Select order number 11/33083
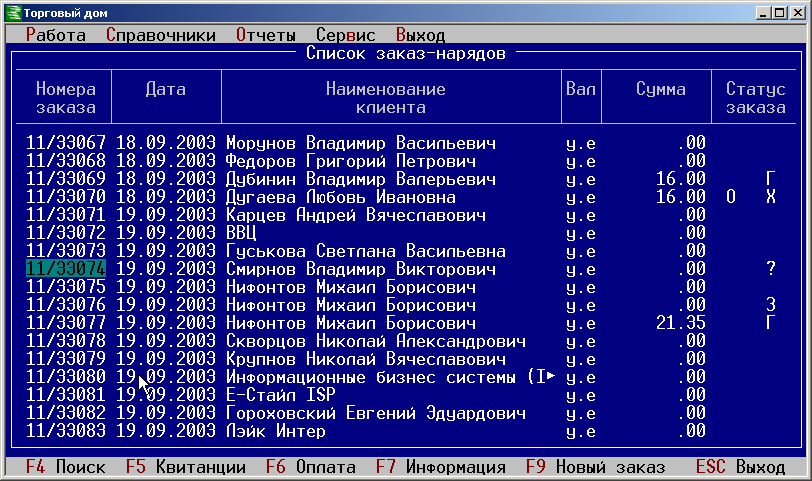Image resolution: width=812 pixels, height=481 pixels. 66,430
